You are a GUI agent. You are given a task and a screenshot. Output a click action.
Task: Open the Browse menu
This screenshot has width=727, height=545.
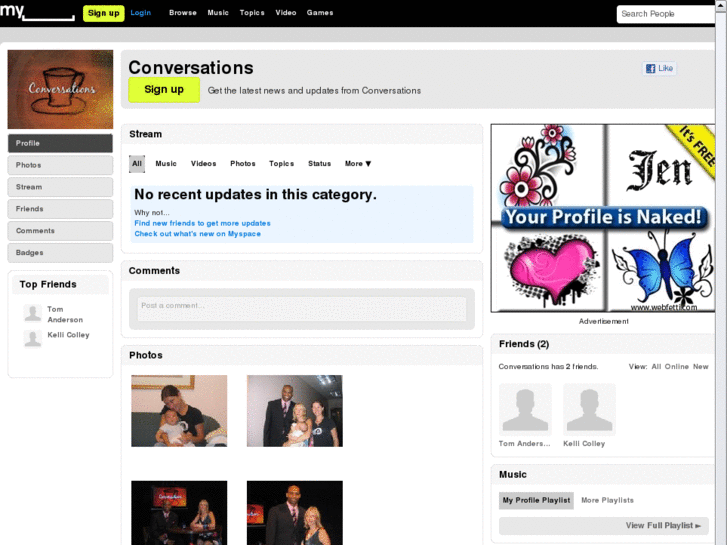pos(183,13)
